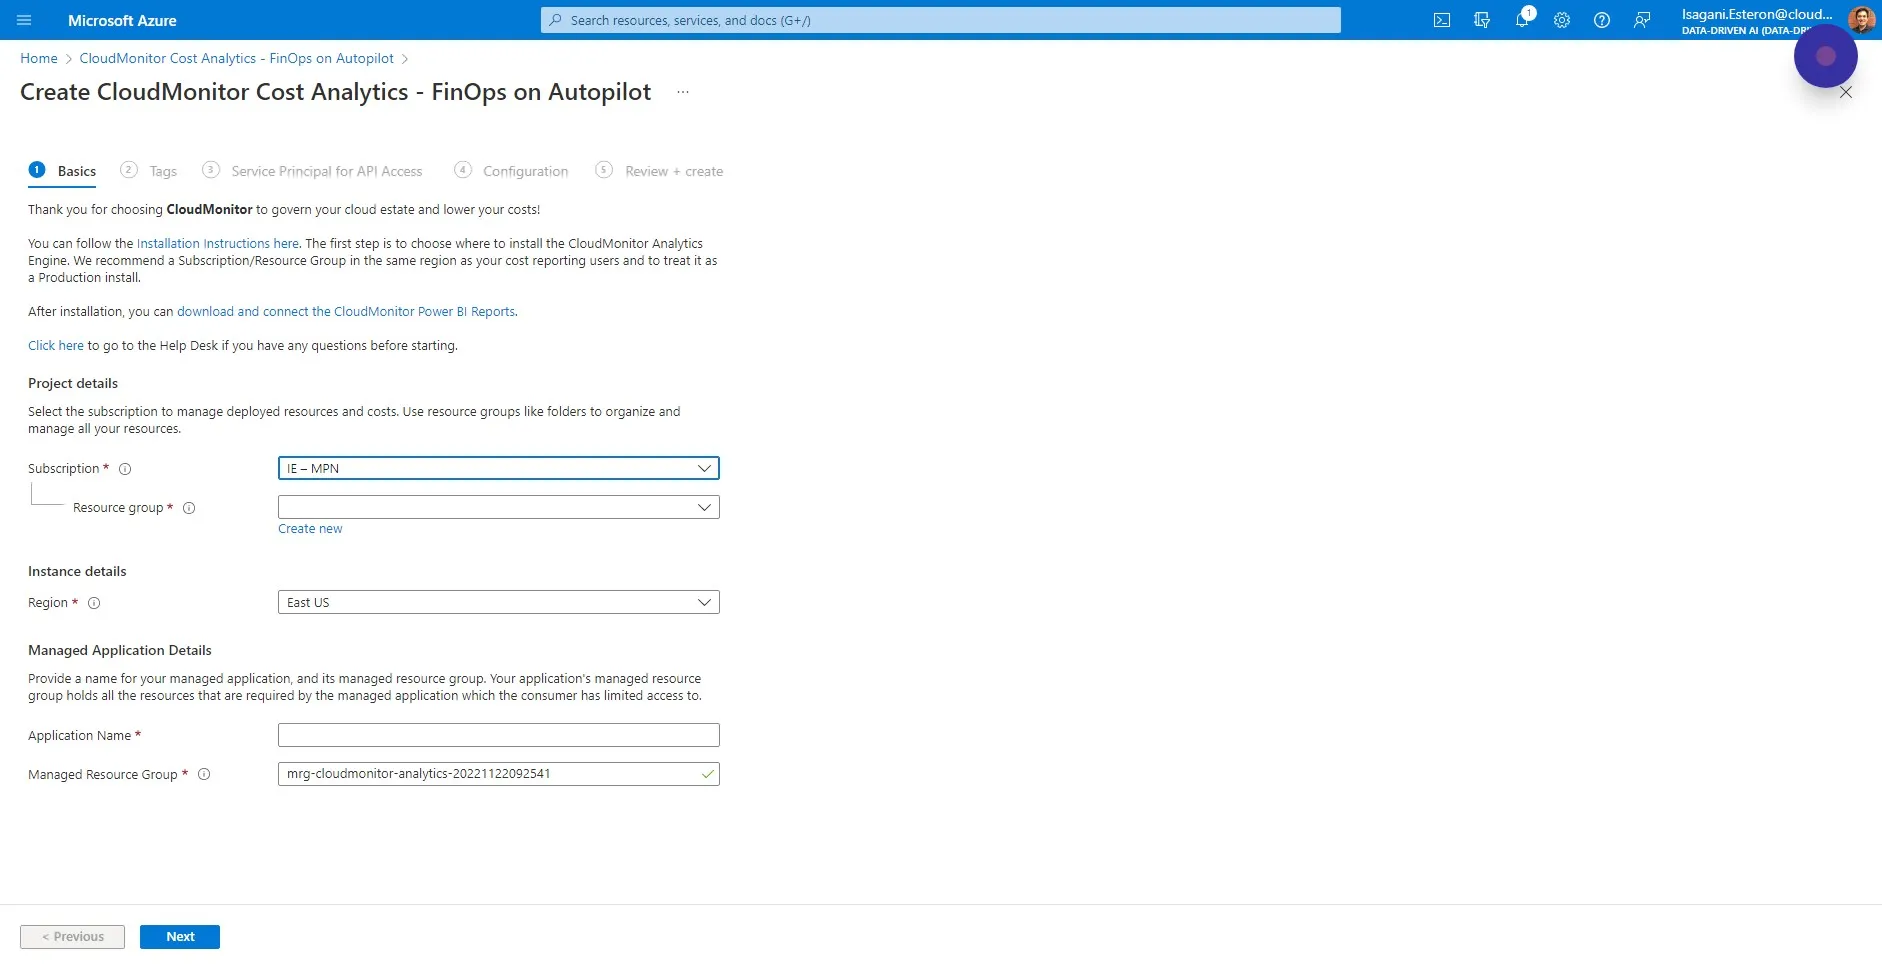Screen dimensions: 1882x969
Task: Click Create new resource group link
Action: tap(310, 529)
